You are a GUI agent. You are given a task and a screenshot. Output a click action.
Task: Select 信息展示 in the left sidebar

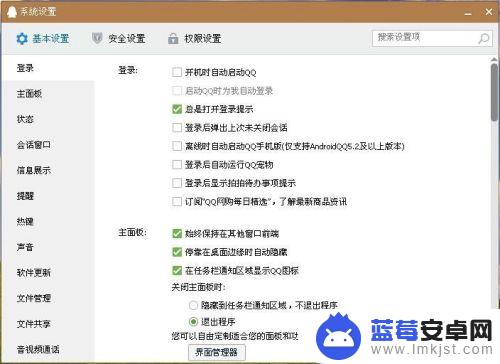[x=48, y=170]
